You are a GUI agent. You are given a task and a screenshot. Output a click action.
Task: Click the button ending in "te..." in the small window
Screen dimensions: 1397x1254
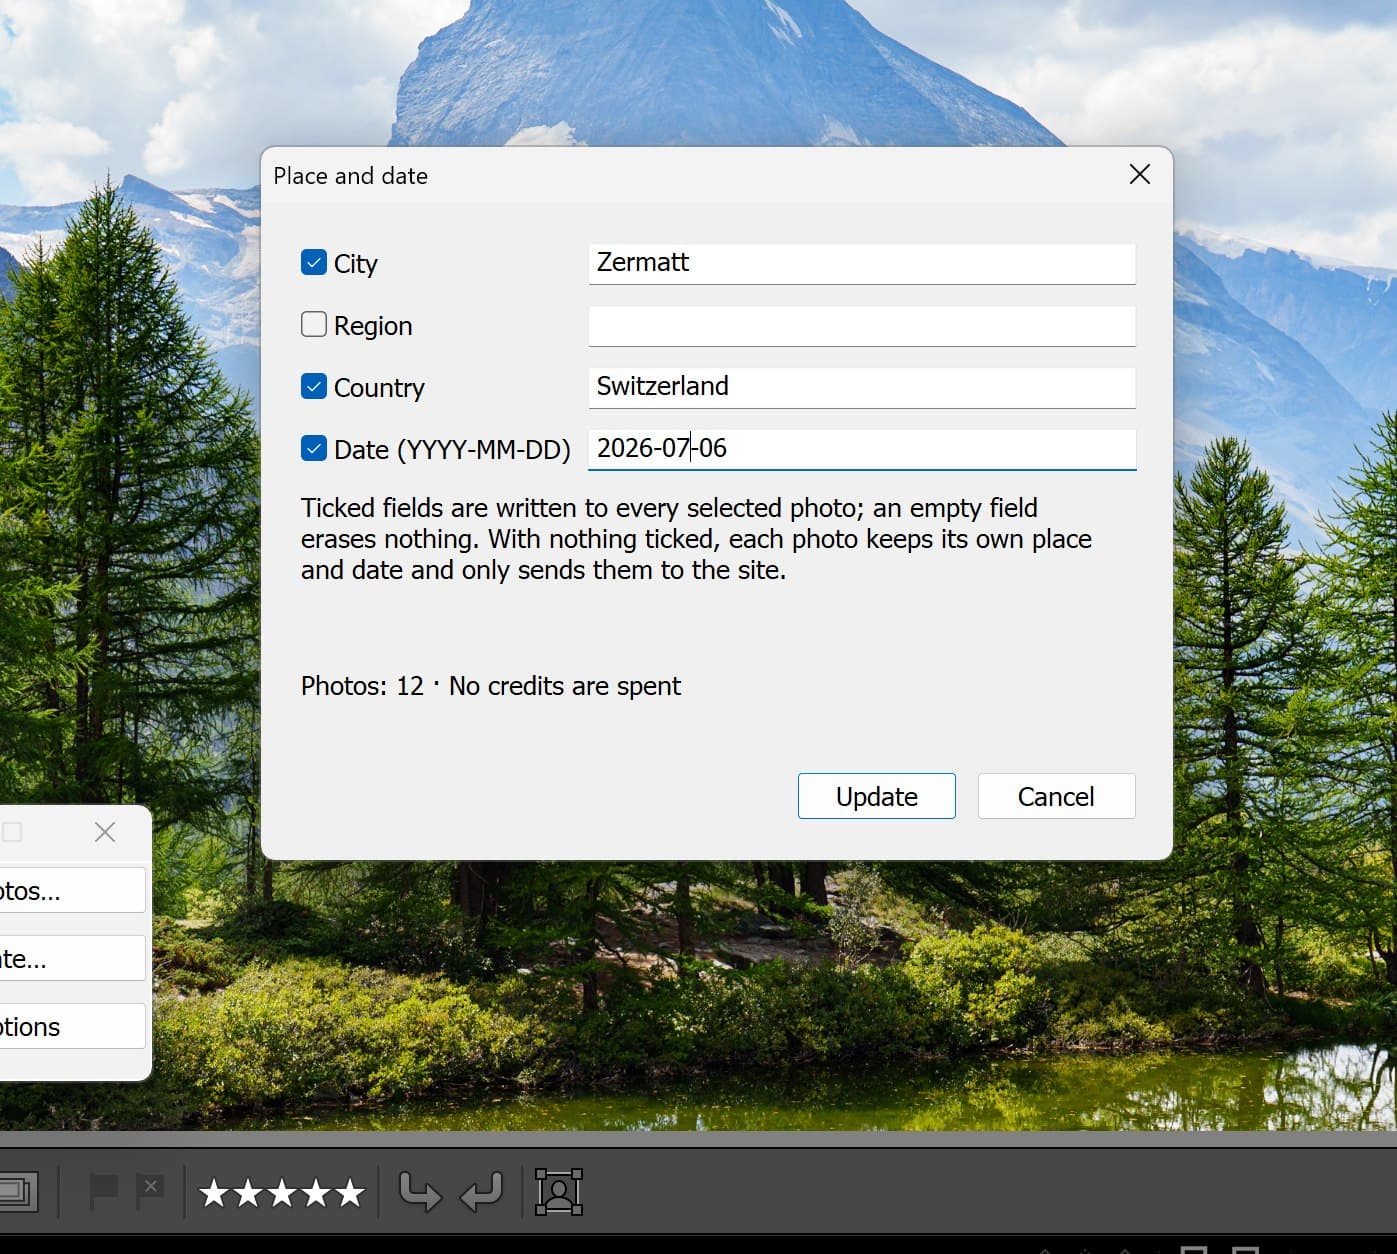pyautogui.click(x=72, y=958)
